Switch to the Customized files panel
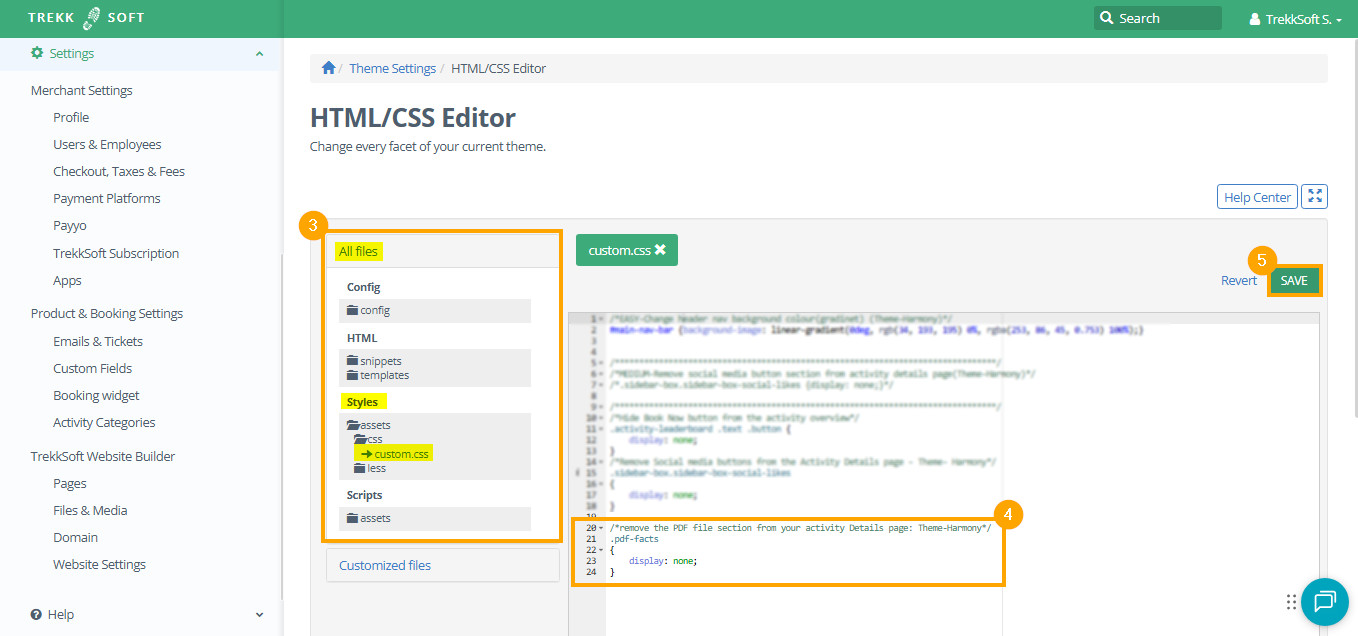The width and height of the screenshot is (1358, 636). click(x=385, y=565)
